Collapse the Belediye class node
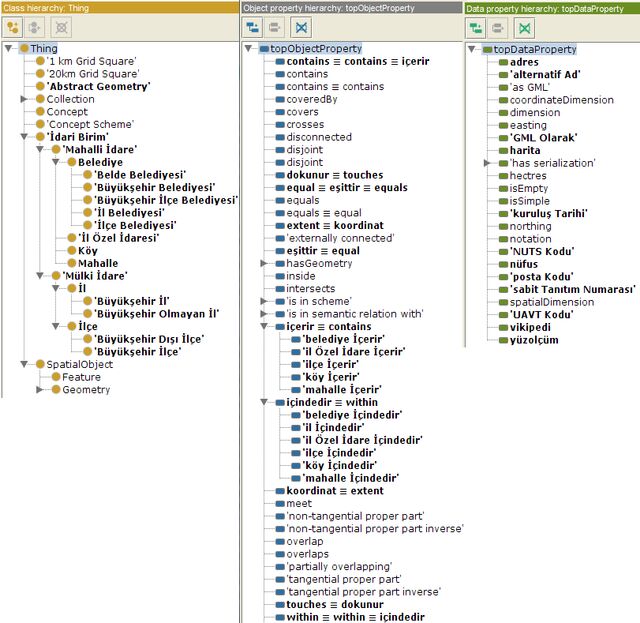 point(56,162)
